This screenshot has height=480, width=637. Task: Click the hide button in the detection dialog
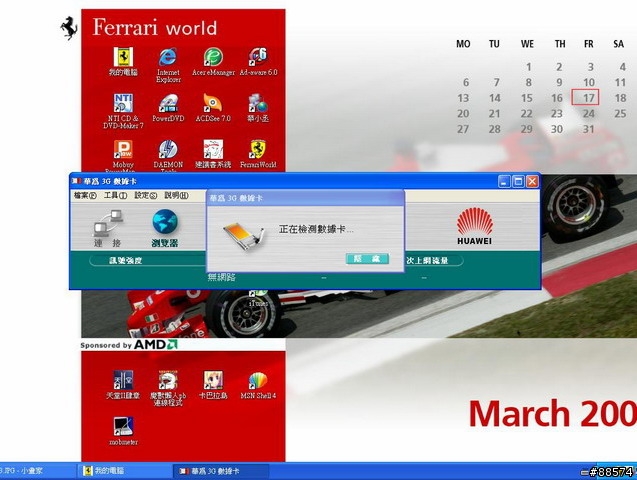coord(367,259)
